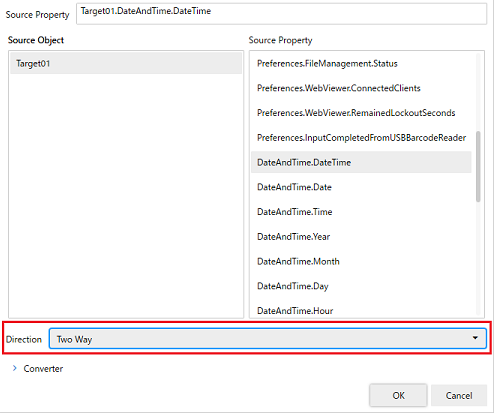Click the Two Way direction combo box
This screenshot has height=413, width=494.
pyautogui.click(x=268, y=339)
